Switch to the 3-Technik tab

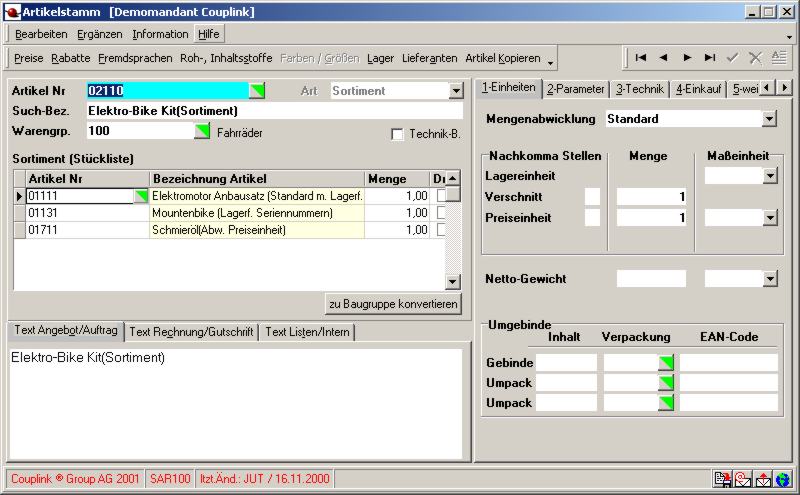click(638, 89)
